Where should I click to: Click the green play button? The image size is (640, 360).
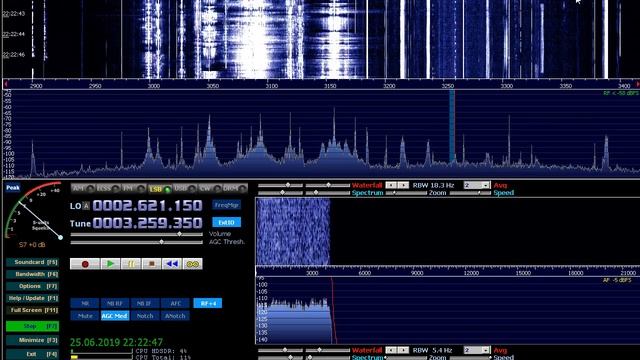tap(110, 264)
